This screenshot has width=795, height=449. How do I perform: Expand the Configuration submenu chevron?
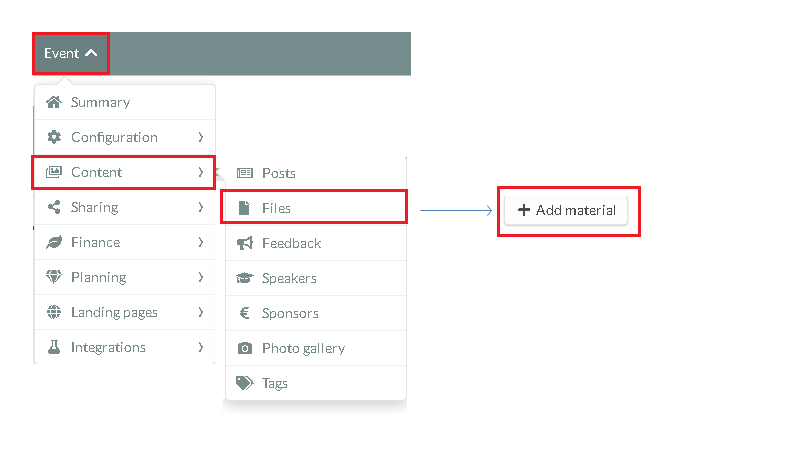tap(201, 137)
